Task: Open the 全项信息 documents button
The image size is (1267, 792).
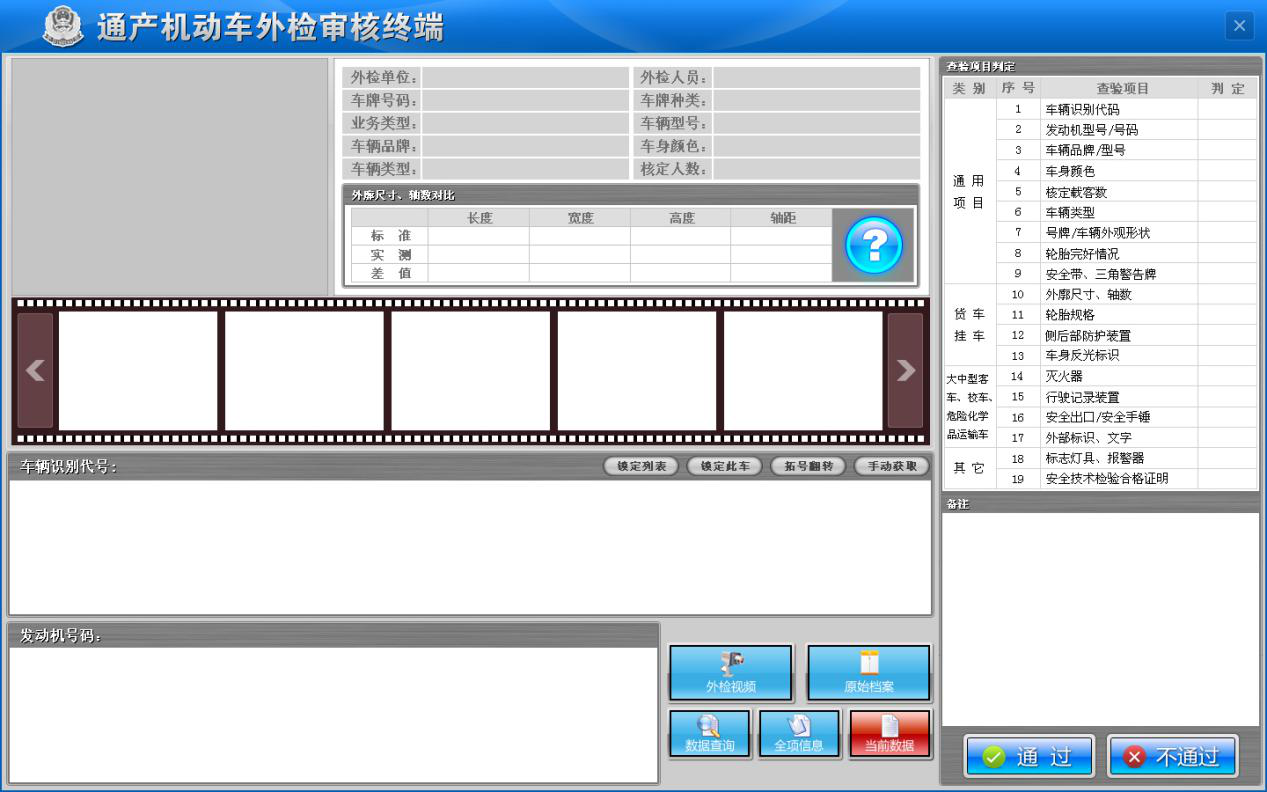Action: (x=798, y=734)
